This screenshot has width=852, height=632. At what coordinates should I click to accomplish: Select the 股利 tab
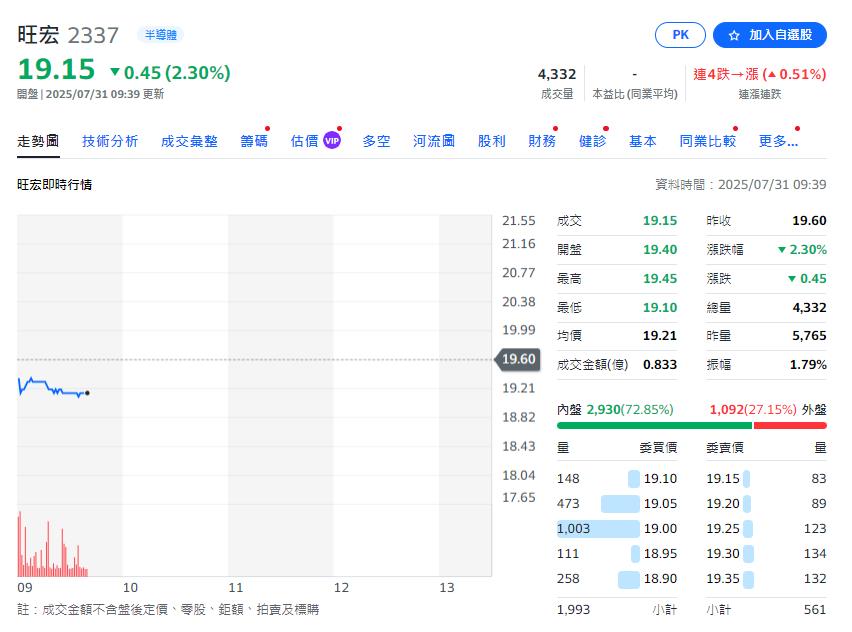coord(492,141)
